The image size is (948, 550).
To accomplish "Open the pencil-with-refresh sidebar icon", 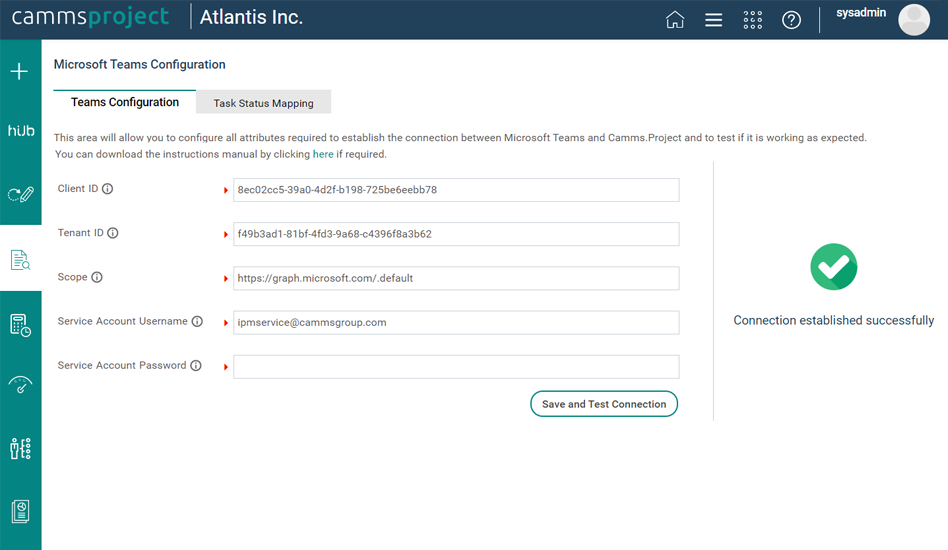I will click(x=21, y=195).
